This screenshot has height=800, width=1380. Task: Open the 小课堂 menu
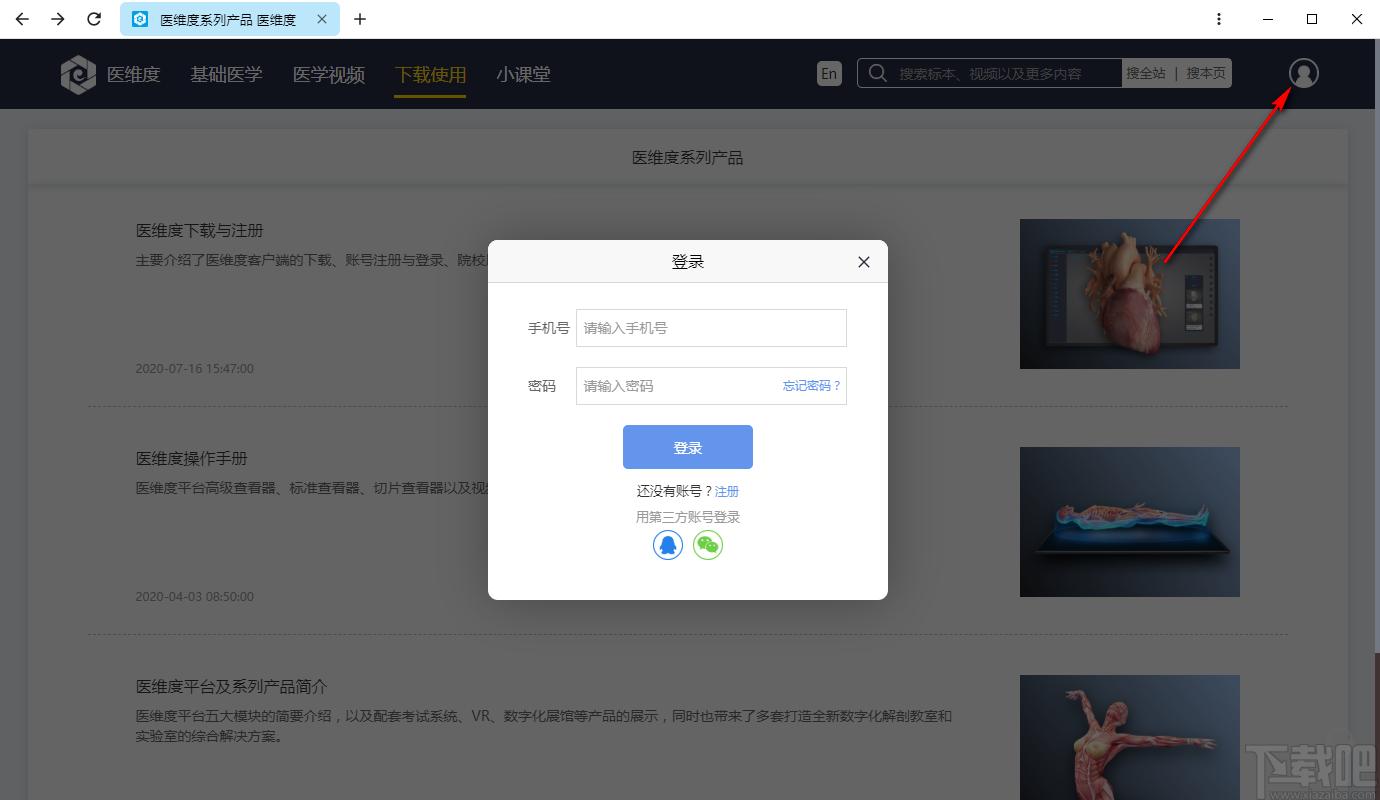point(524,75)
